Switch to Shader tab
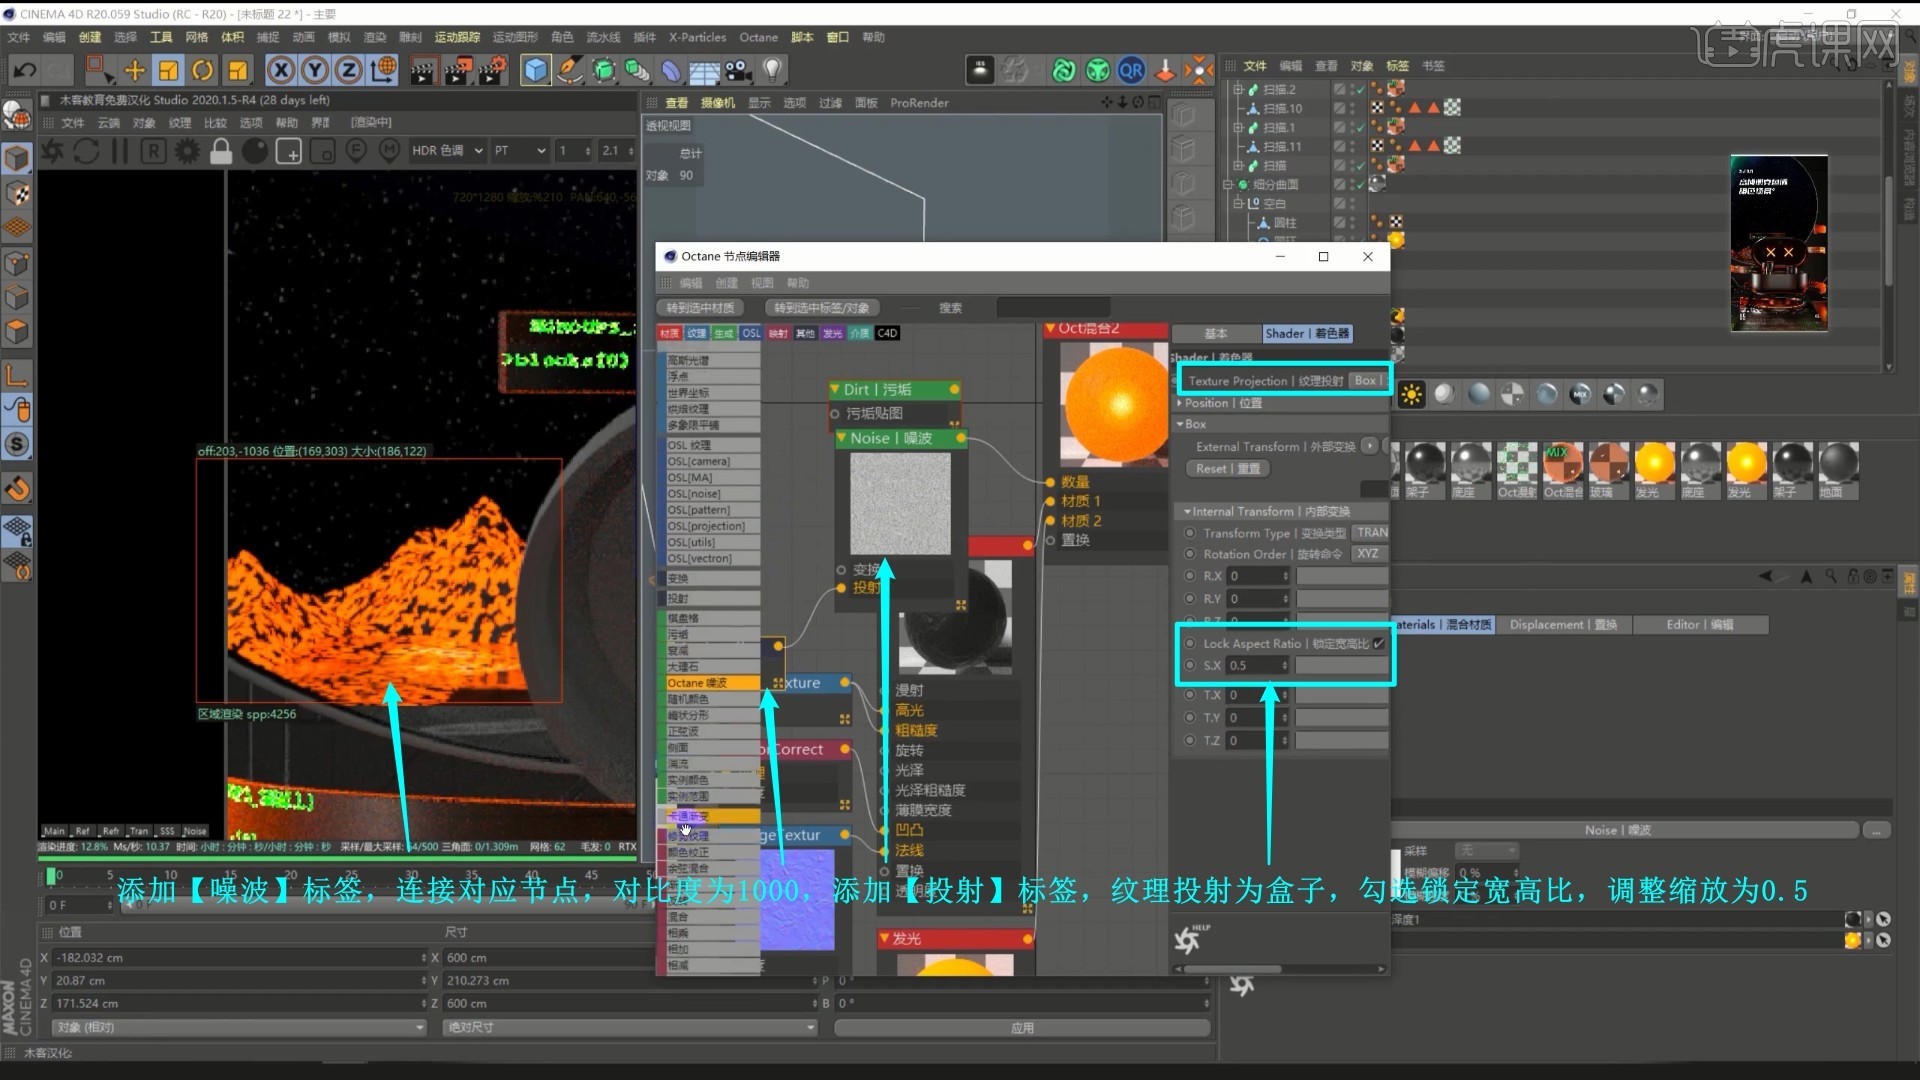Image resolution: width=1920 pixels, height=1080 pixels. click(1306, 334)
